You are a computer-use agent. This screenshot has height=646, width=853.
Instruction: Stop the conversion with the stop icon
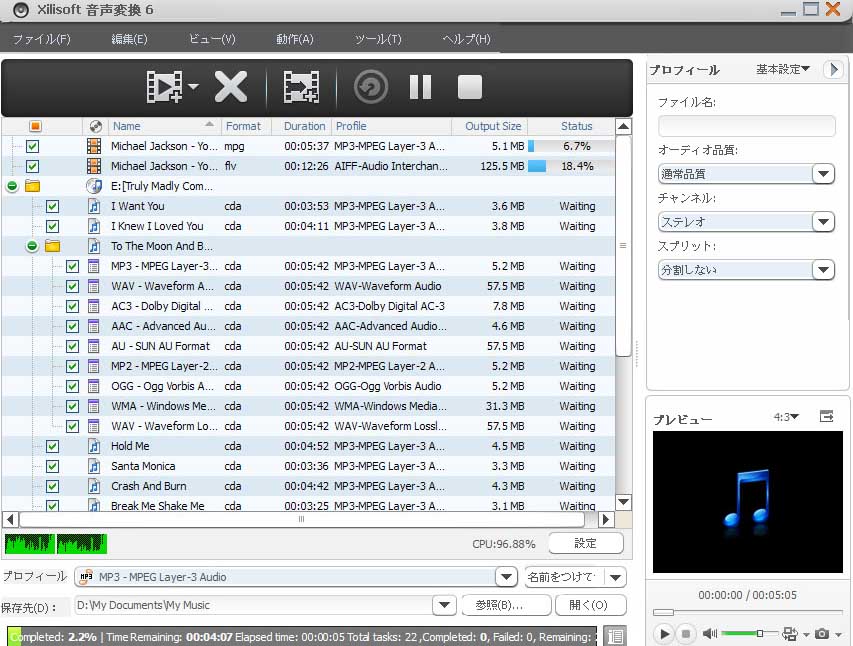point(470,87)
